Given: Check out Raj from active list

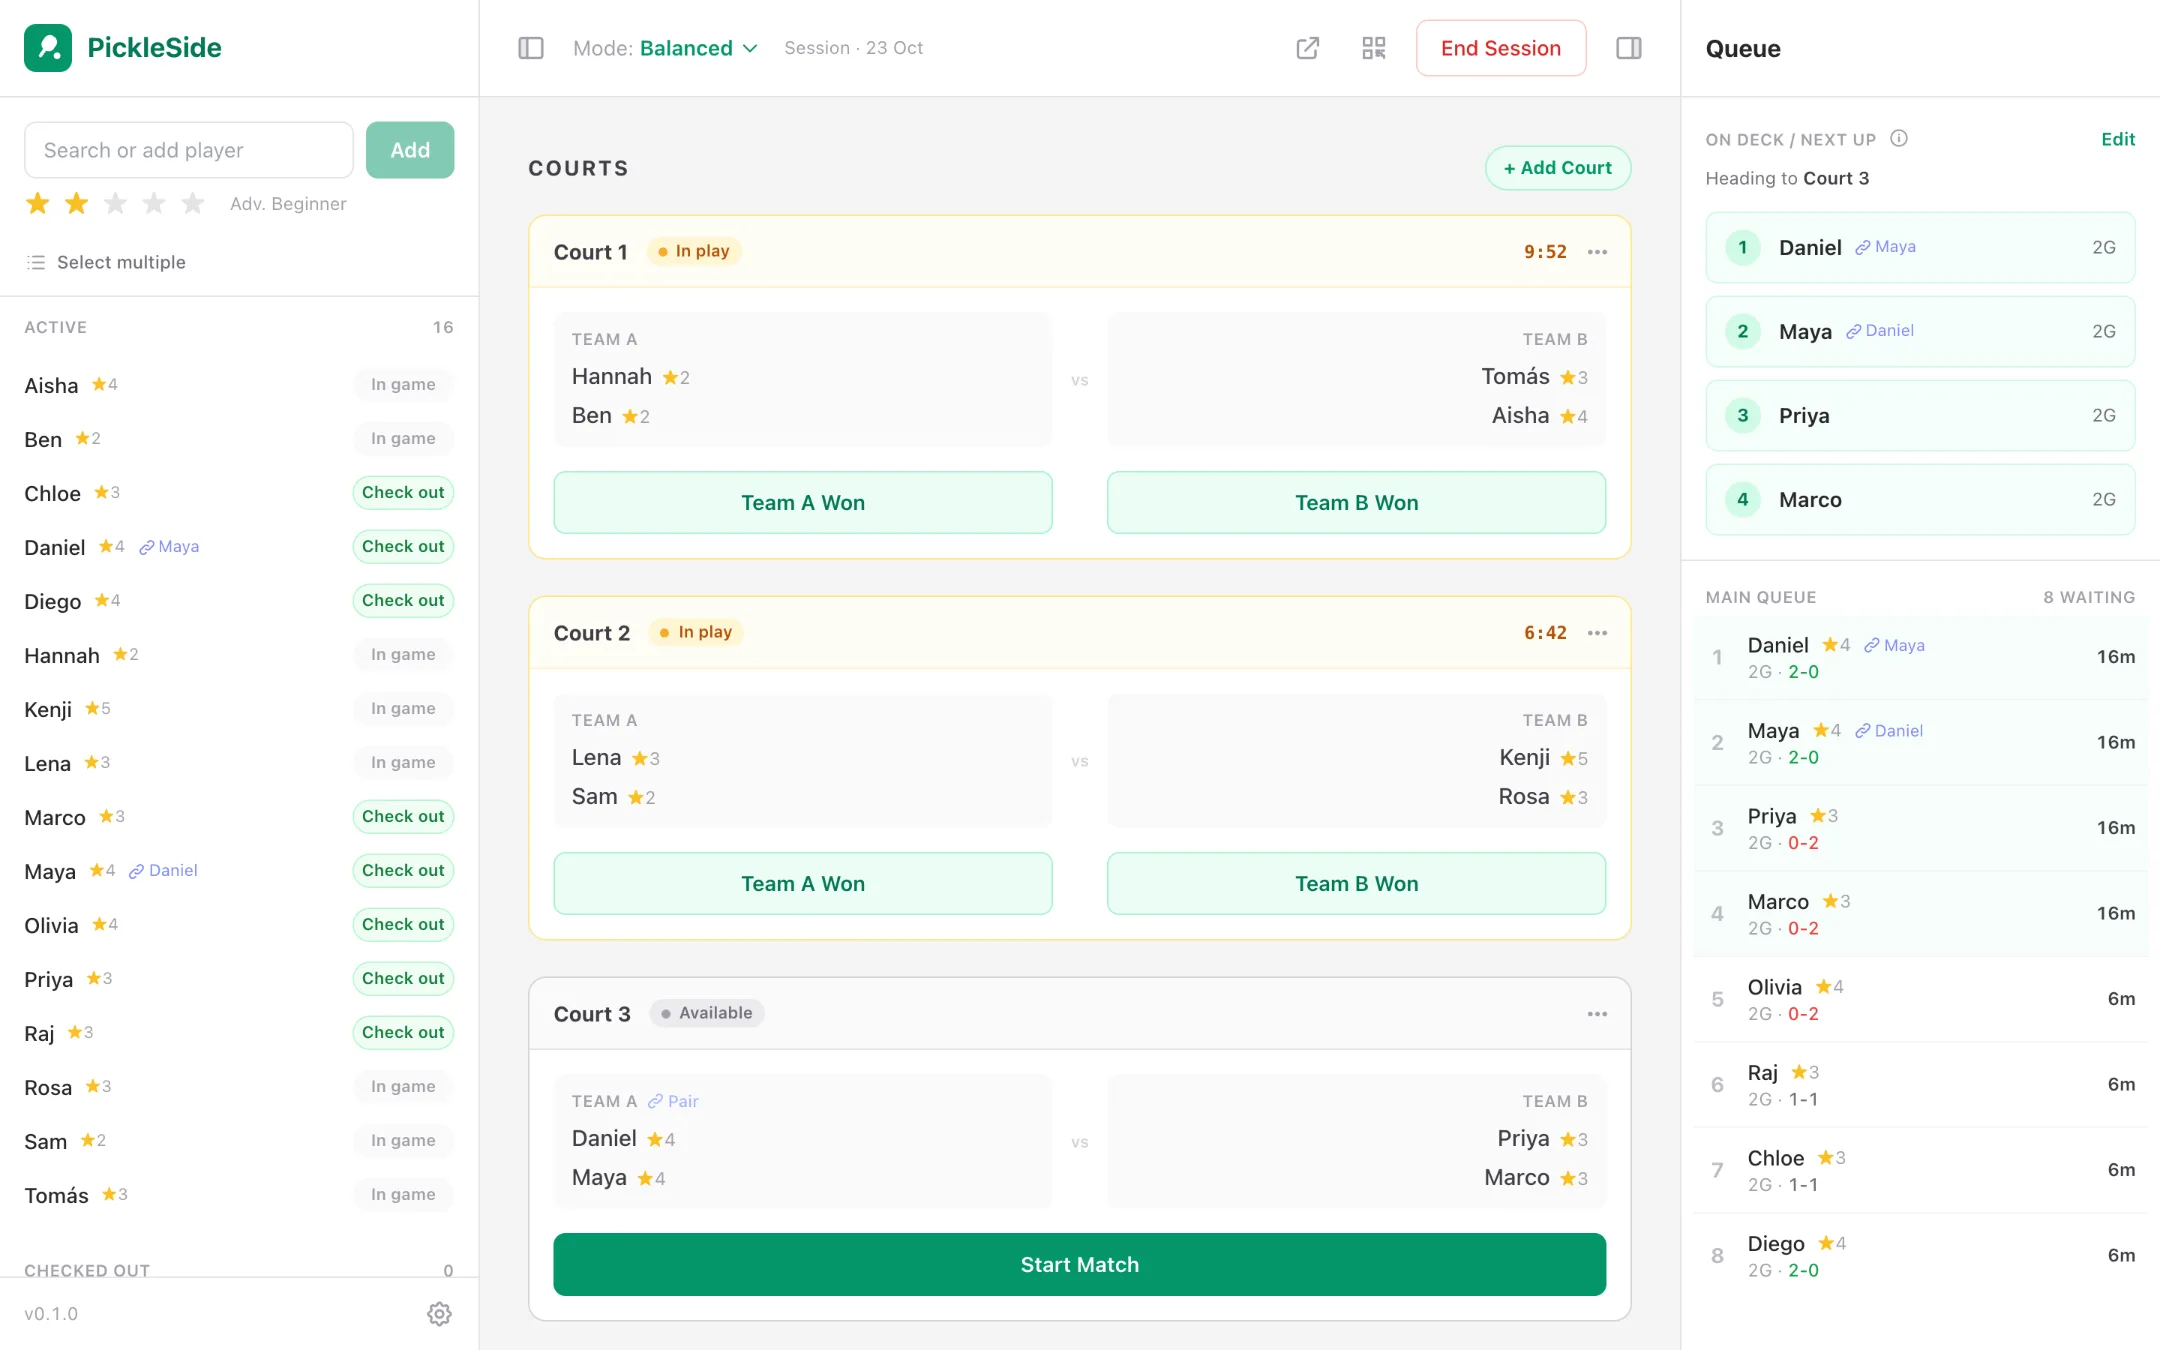Looking at the screenshot, I should click(403, 1033).
